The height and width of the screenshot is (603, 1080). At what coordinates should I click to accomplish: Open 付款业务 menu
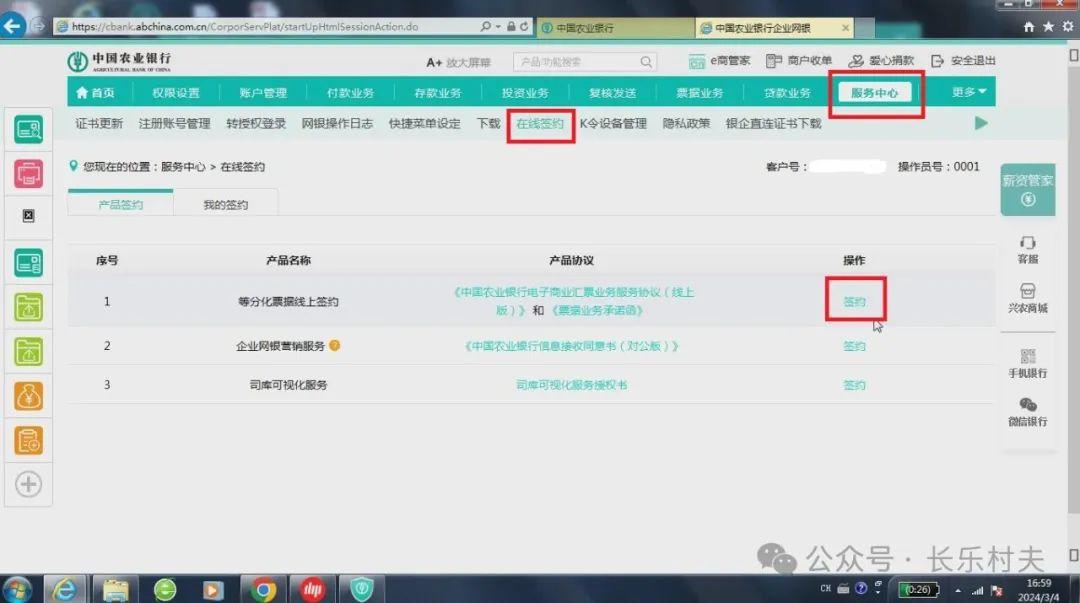[350, 92]
